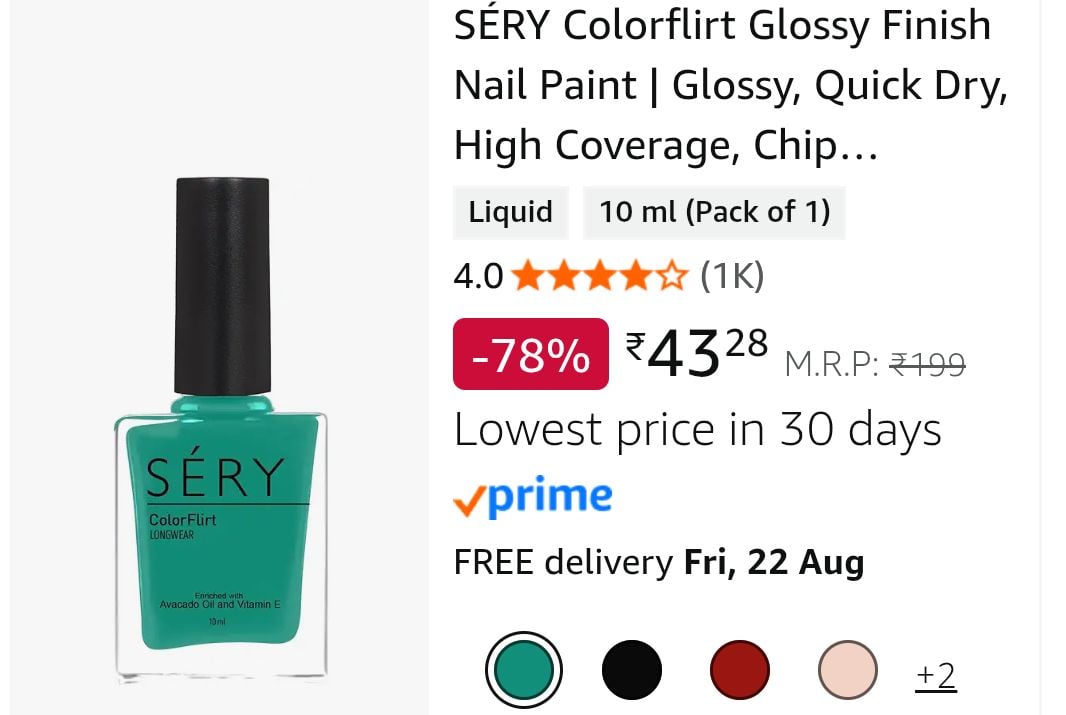
Task: Click the first filled orange rating star
Action: 526,276
